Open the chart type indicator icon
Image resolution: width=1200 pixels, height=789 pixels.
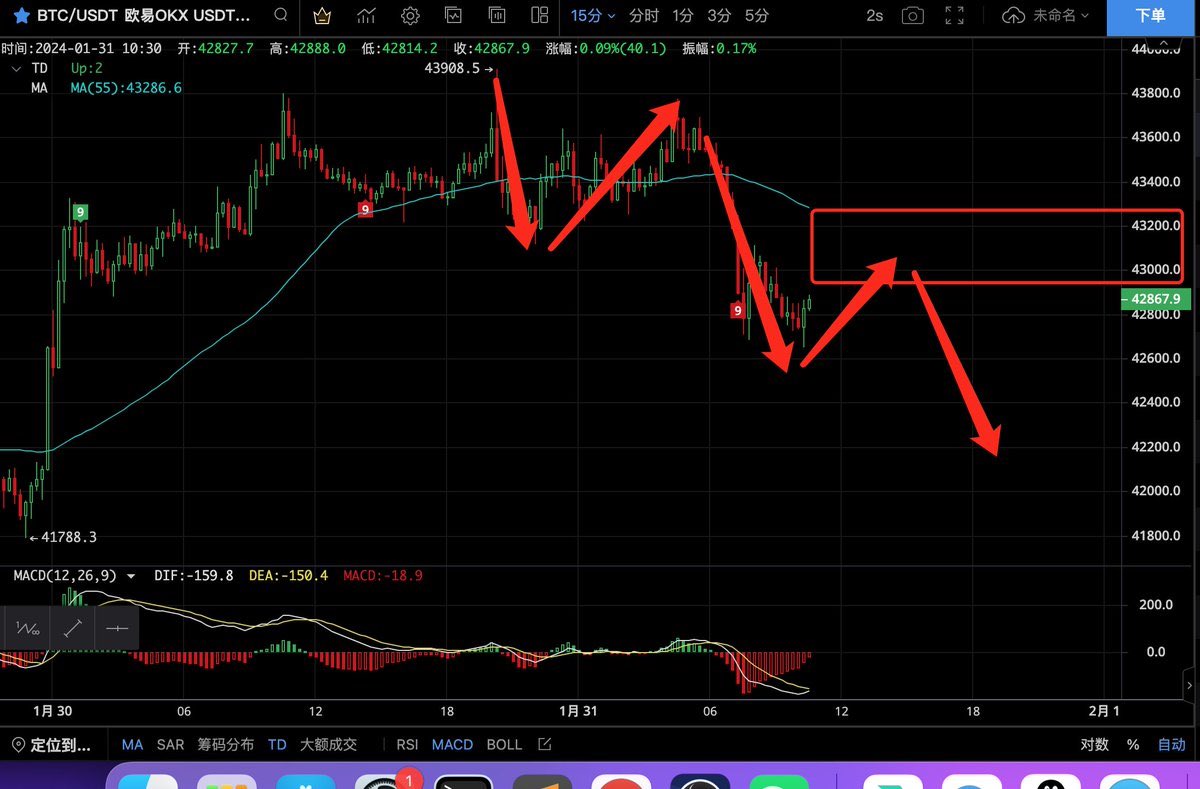tap(366, 16)
